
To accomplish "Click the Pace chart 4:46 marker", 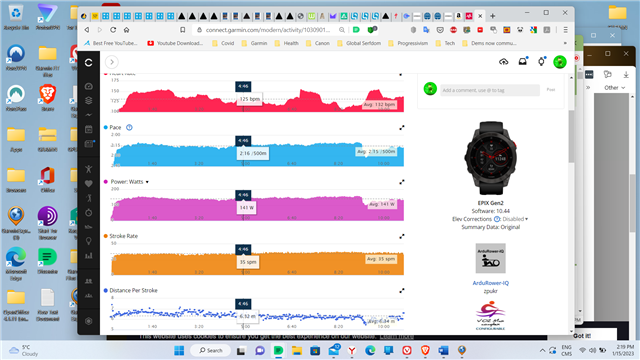I will point(243,140).
